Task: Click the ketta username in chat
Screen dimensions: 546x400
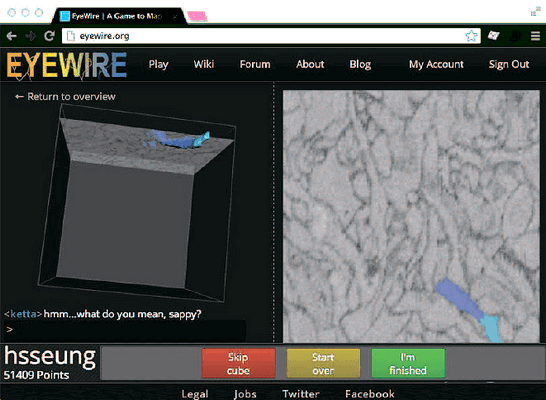Action: pyautogui.click(x=23, y=314)
